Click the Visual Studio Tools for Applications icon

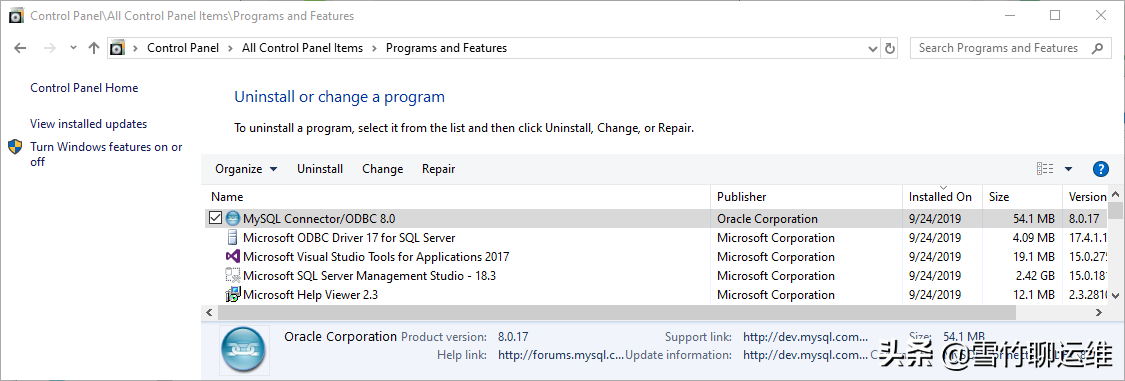pyautogui.click(x=232, y=256)
